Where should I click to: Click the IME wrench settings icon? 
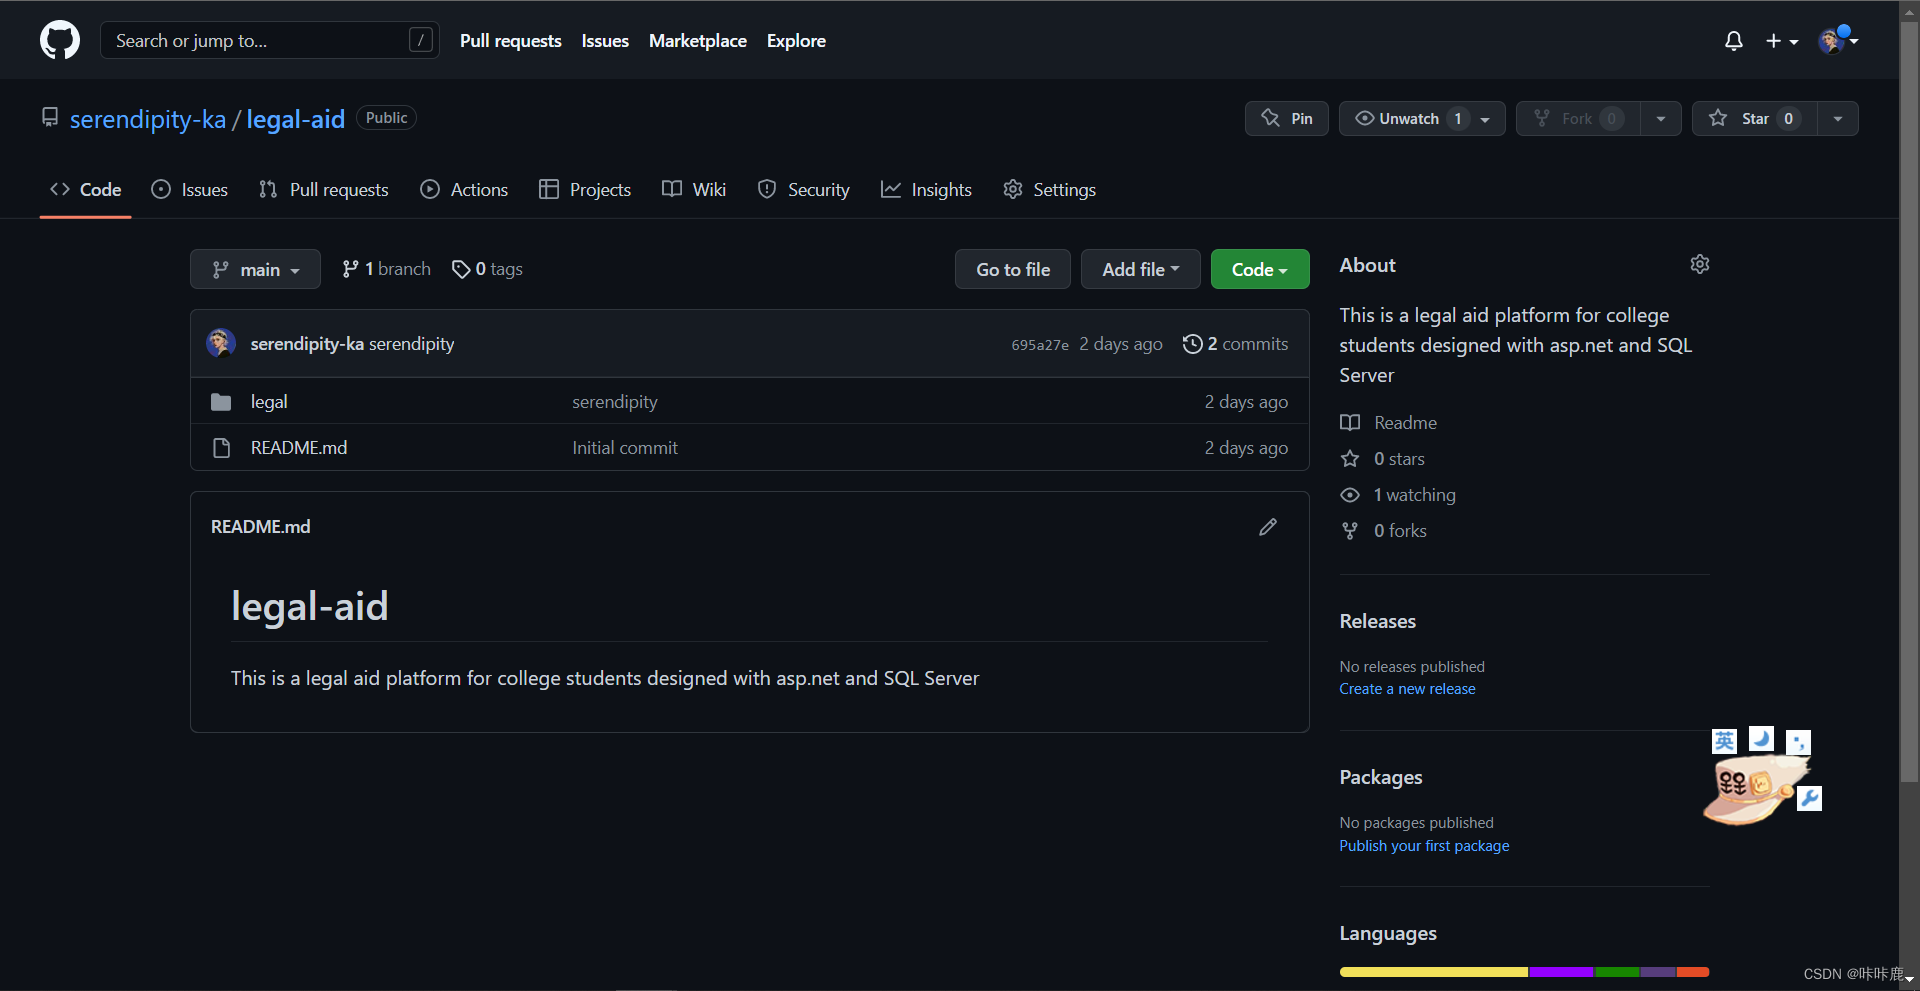coord(1809,798)
